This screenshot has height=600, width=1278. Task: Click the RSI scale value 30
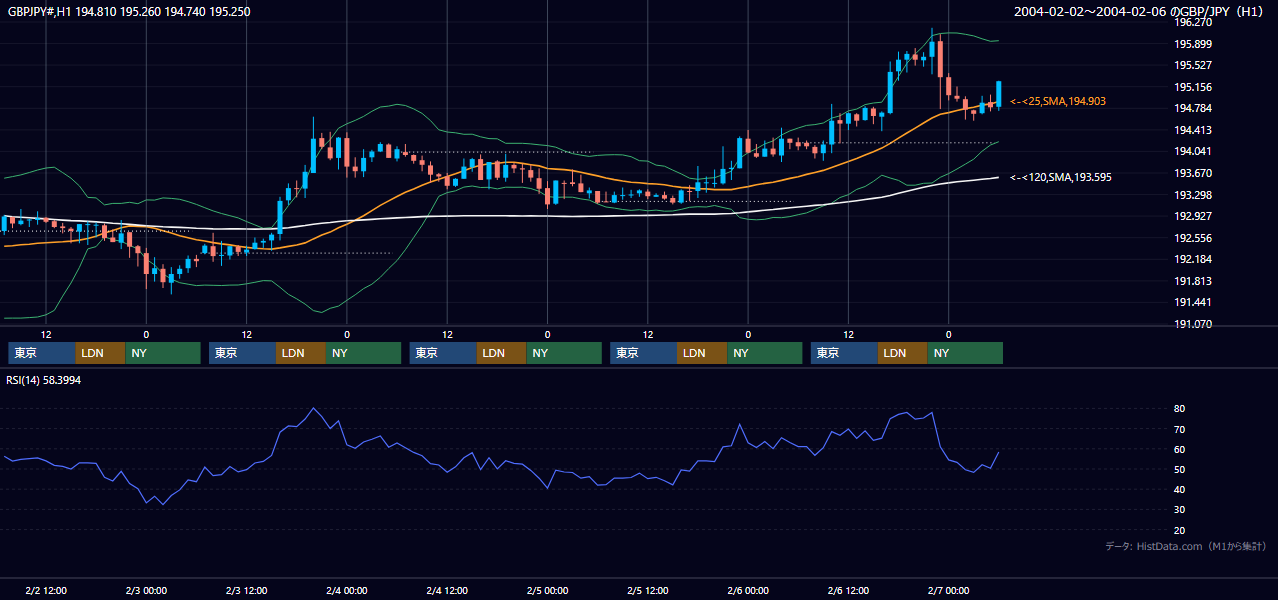[x=1180, y=510]
